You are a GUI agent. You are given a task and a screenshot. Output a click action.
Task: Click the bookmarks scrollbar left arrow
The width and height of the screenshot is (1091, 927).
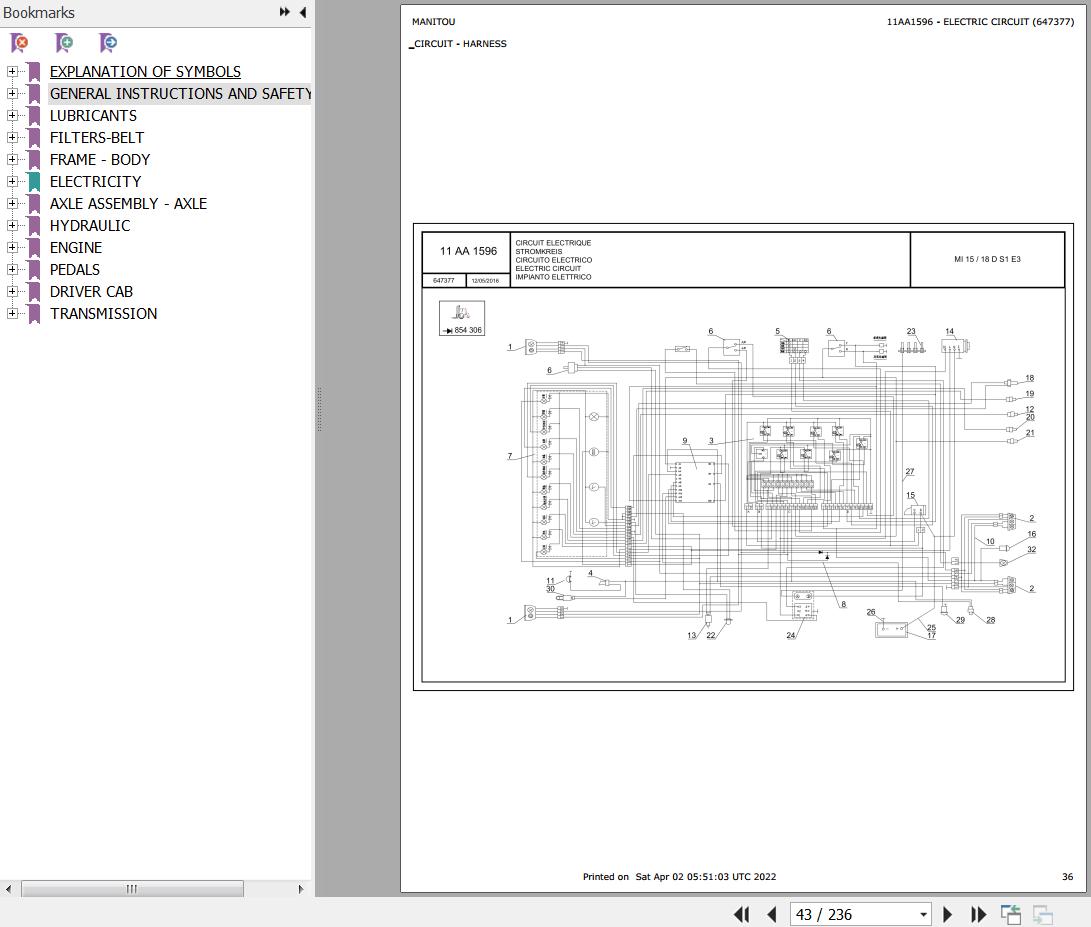(x=8, y=889)
